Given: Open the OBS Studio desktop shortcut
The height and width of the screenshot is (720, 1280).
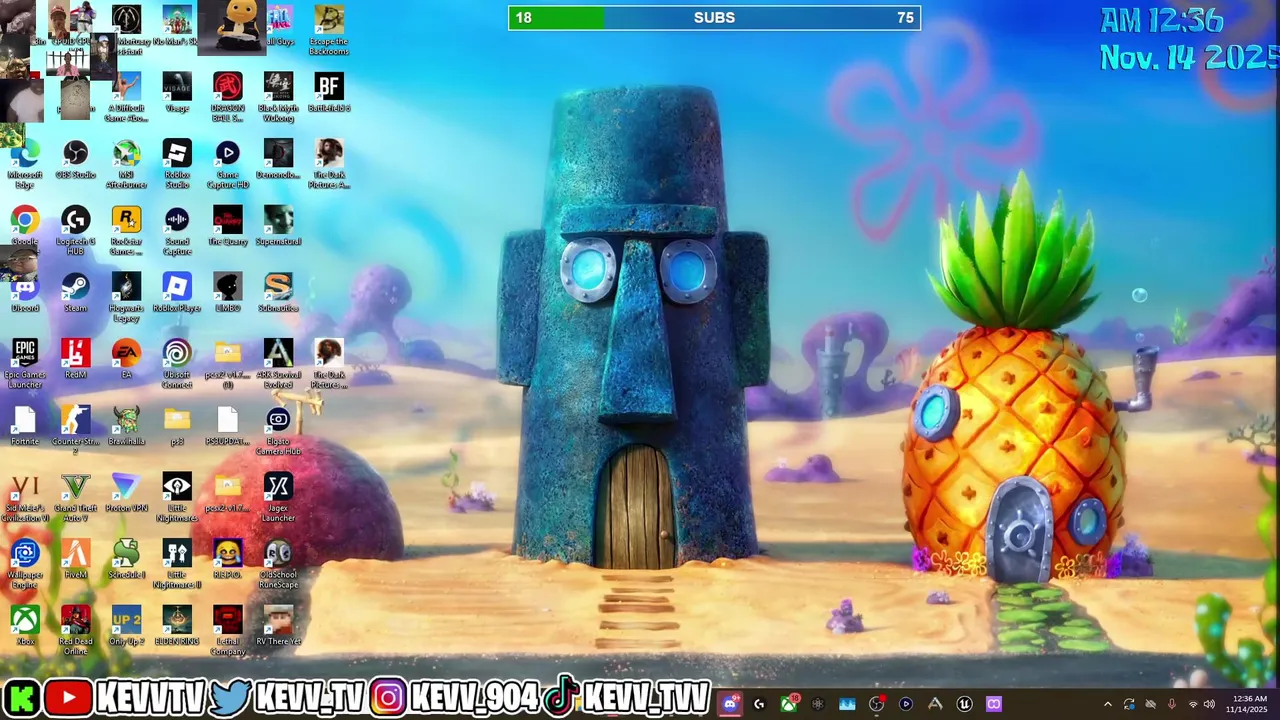Looking at the screenshot, I should click(x=75, y=160).
